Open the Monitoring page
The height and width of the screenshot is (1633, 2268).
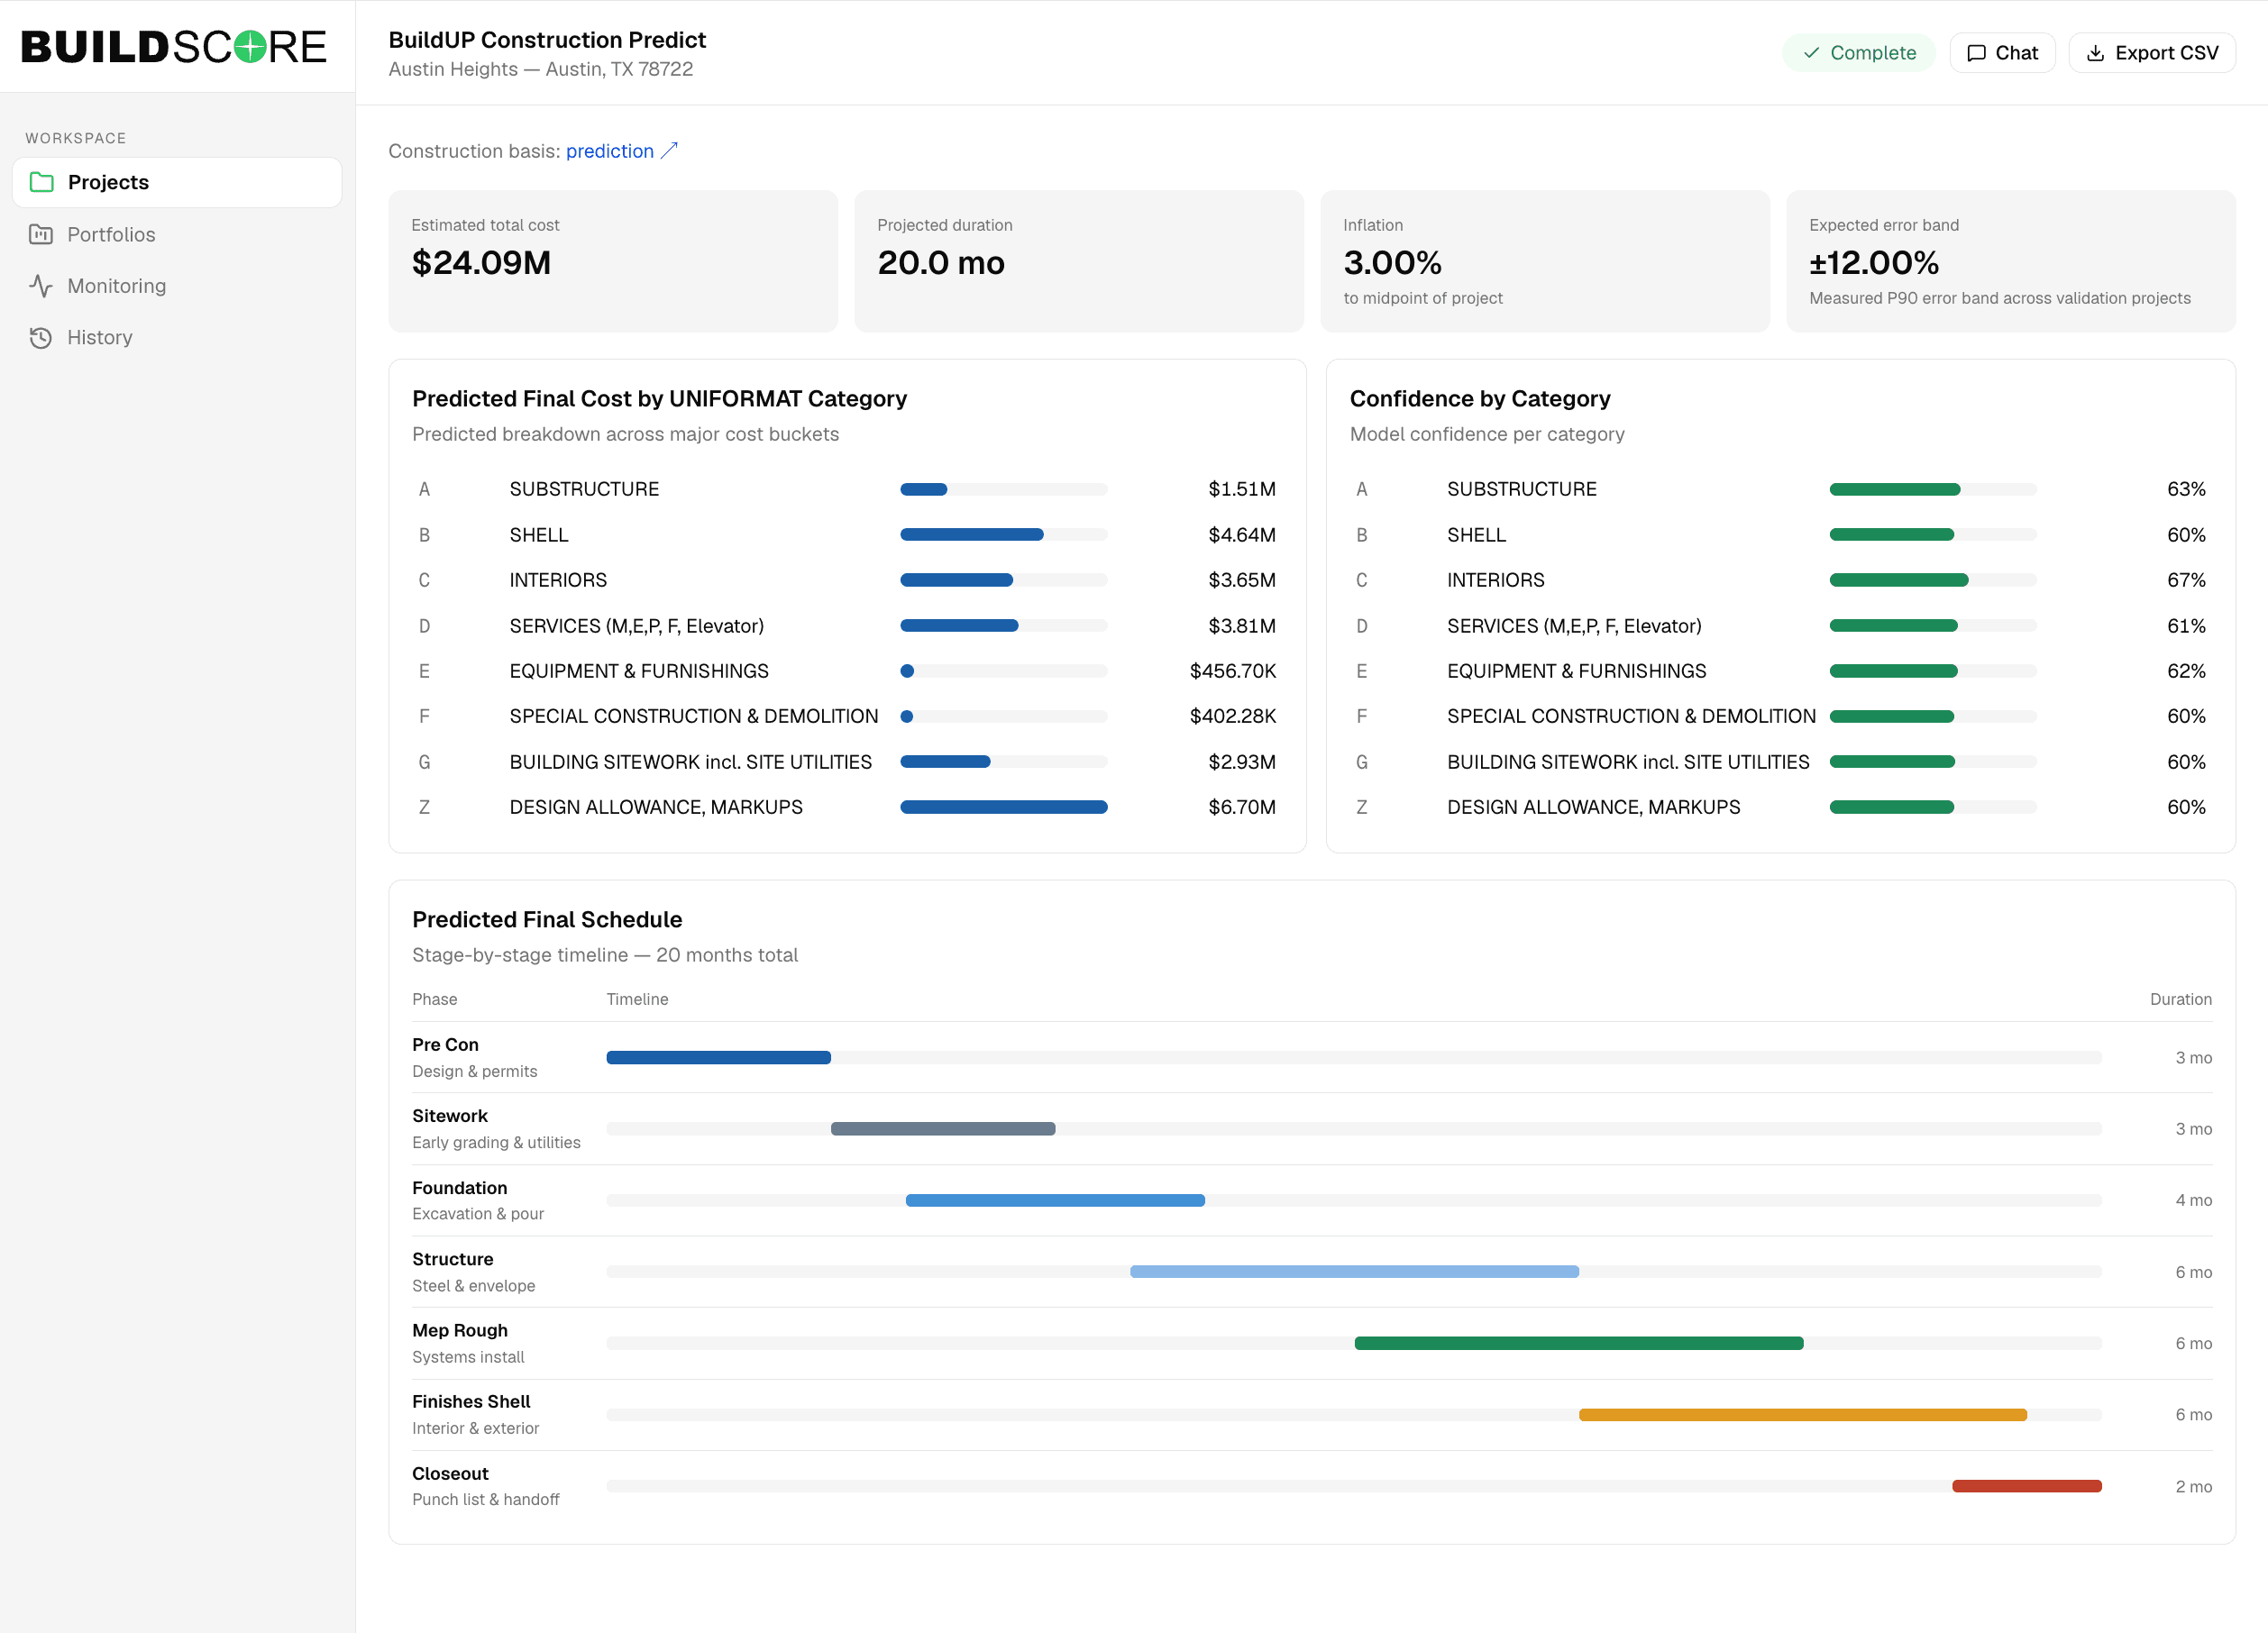177,286
